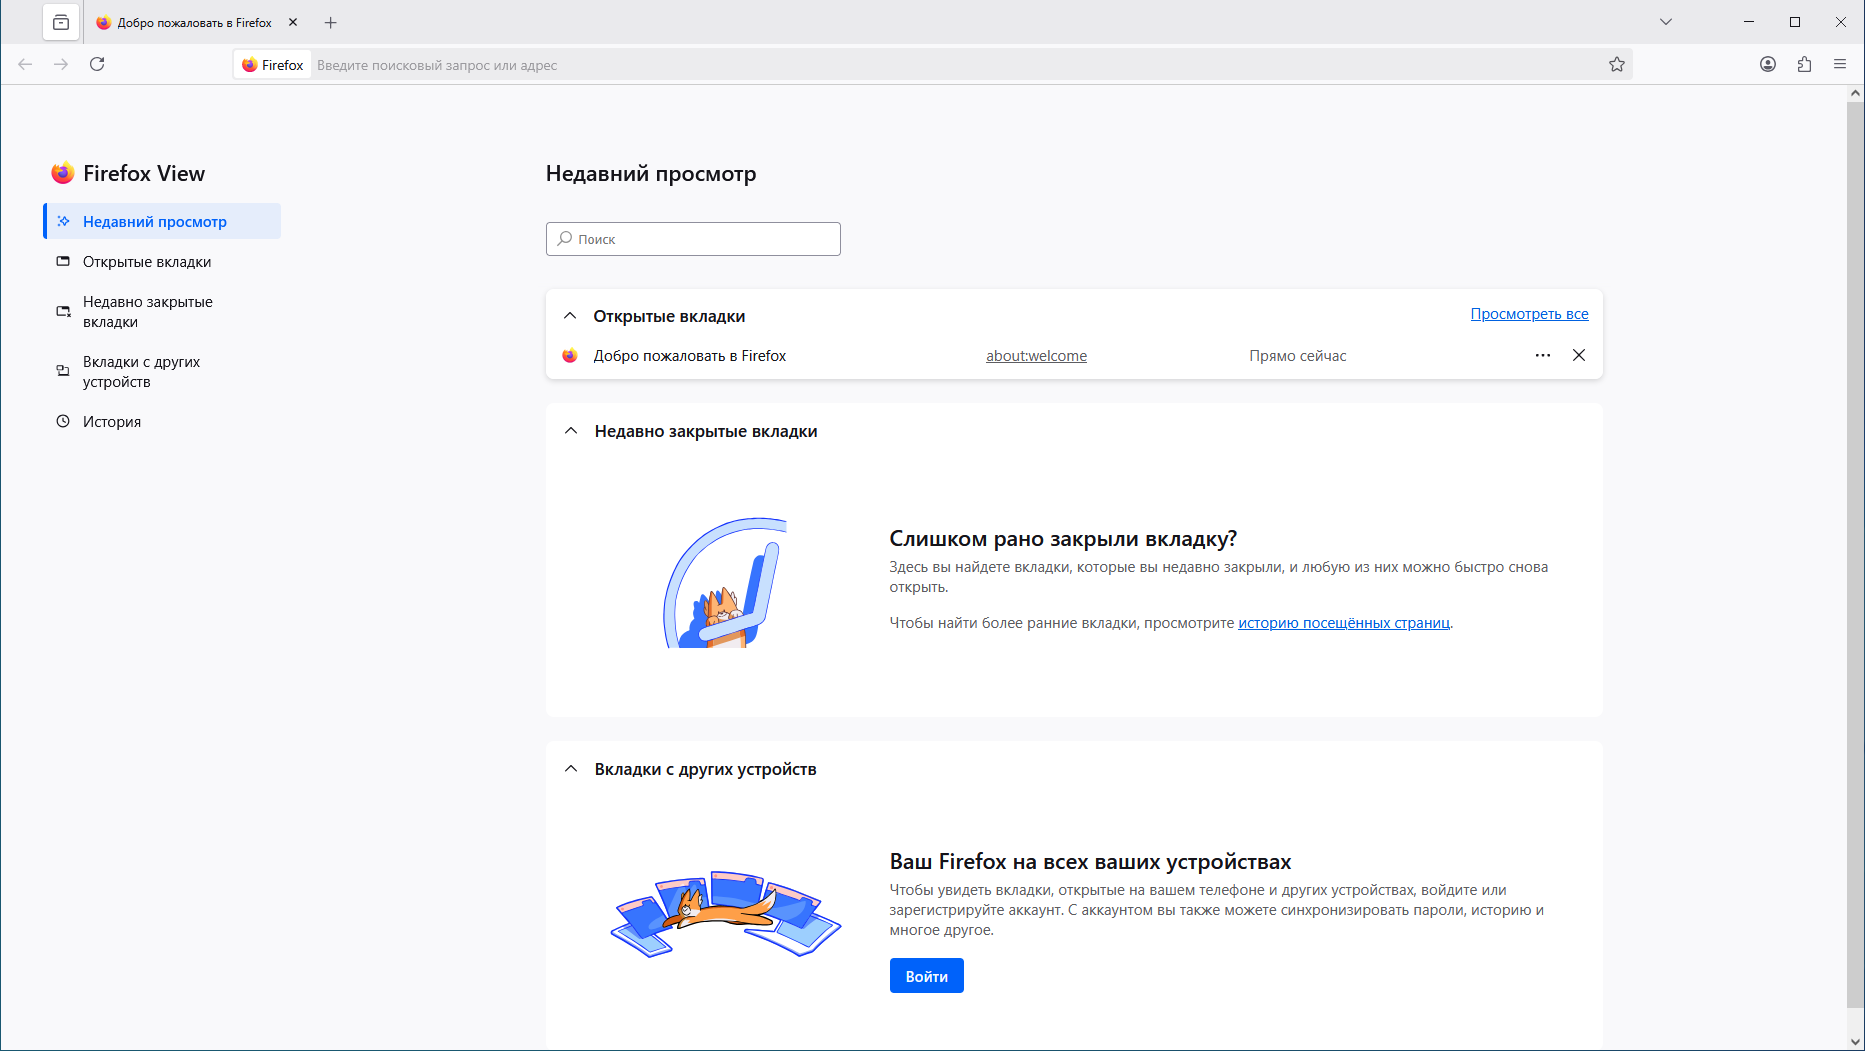Select История in the sidebar
1865x1051 pixels.
pyautogui.click(x=112, y=422)
